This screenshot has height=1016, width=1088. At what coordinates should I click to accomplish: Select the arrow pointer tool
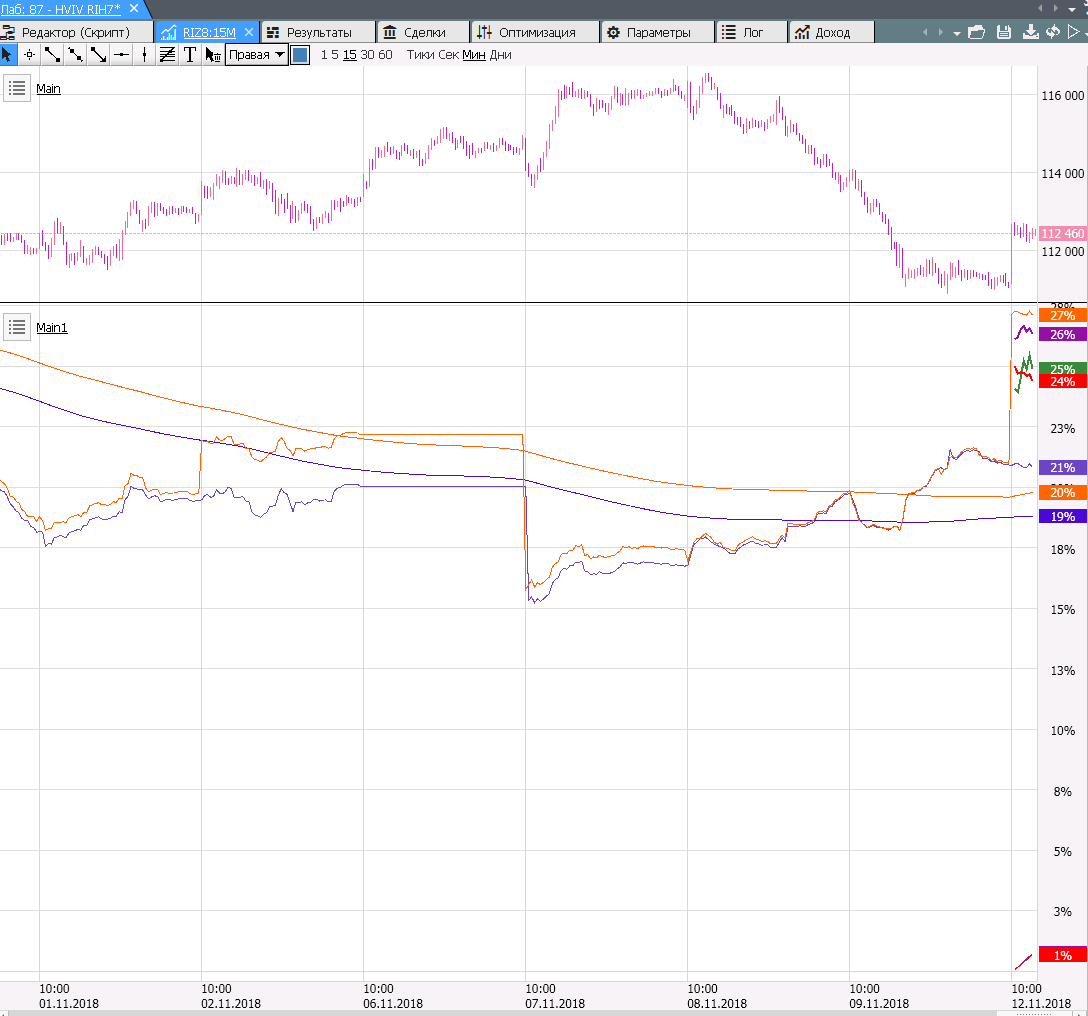pos(8,54)
